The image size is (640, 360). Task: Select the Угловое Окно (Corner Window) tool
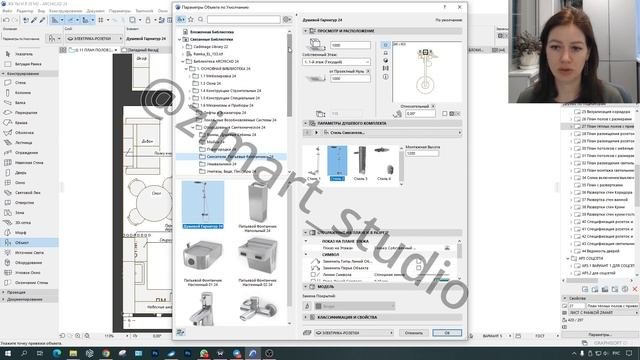pyautogui.click(x=28, y=273)
